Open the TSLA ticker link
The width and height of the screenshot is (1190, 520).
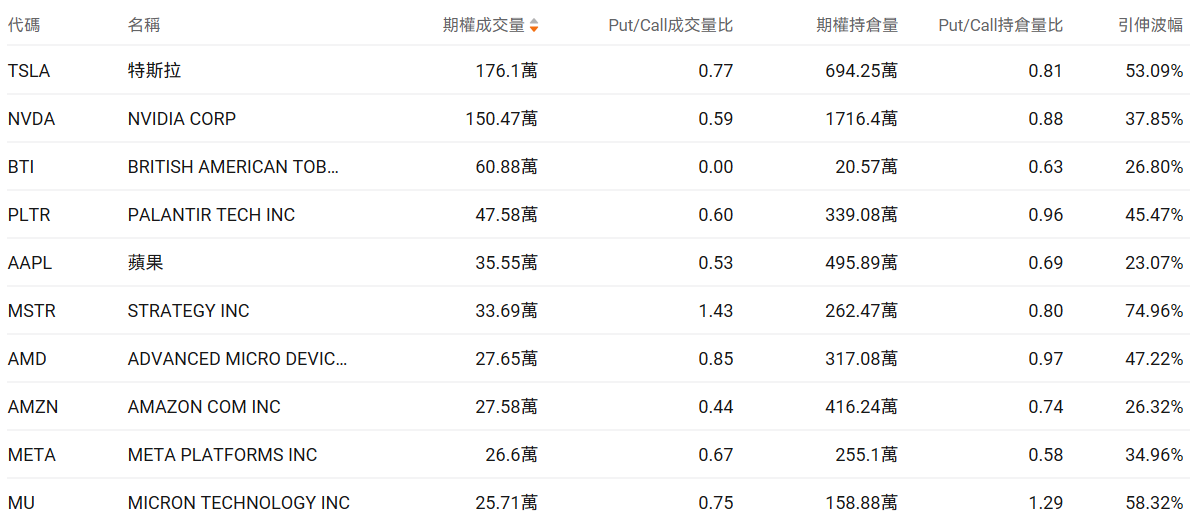pyautogui.click(x=29, y=71)
